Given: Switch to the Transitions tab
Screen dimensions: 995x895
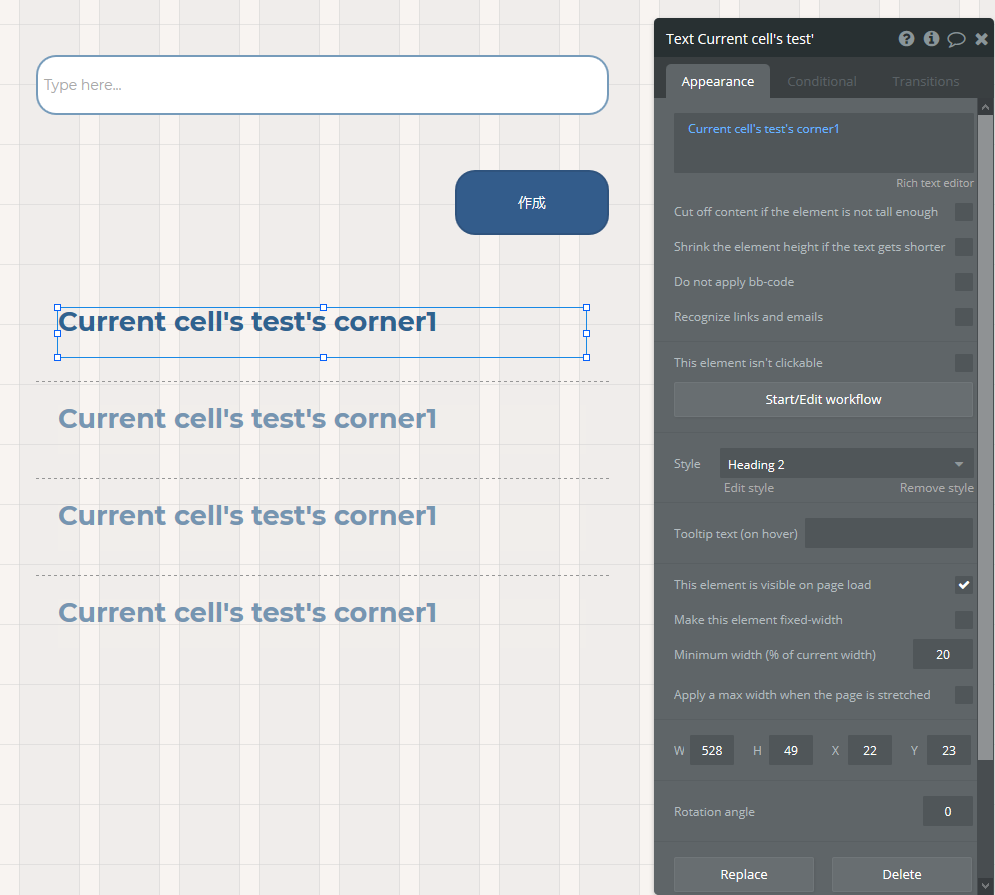Looking at the screenshot, I should (925, 81).
